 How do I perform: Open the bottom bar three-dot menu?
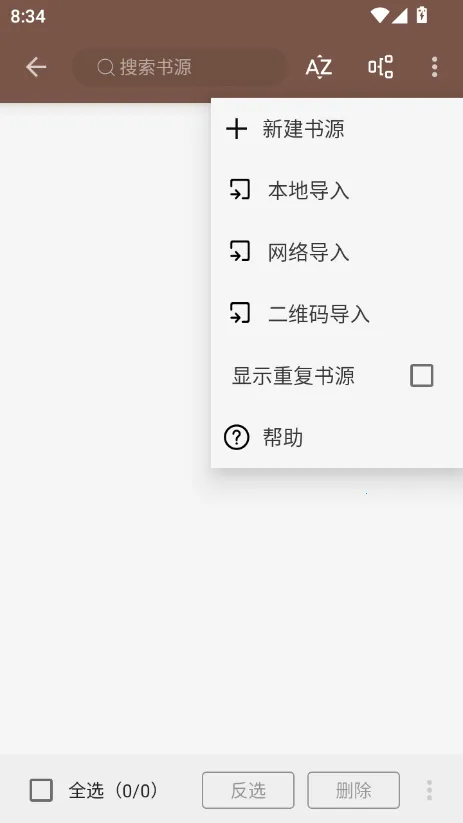[429, 790]
